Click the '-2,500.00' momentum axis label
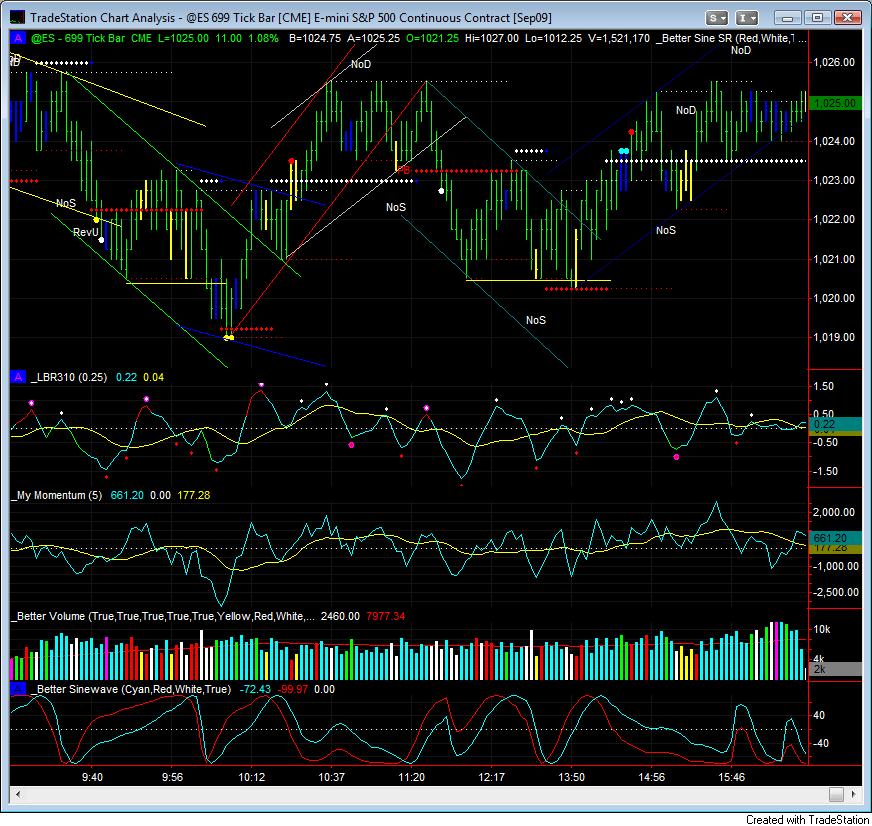This screenshot has width=872, height=826. tap(834, 592)
